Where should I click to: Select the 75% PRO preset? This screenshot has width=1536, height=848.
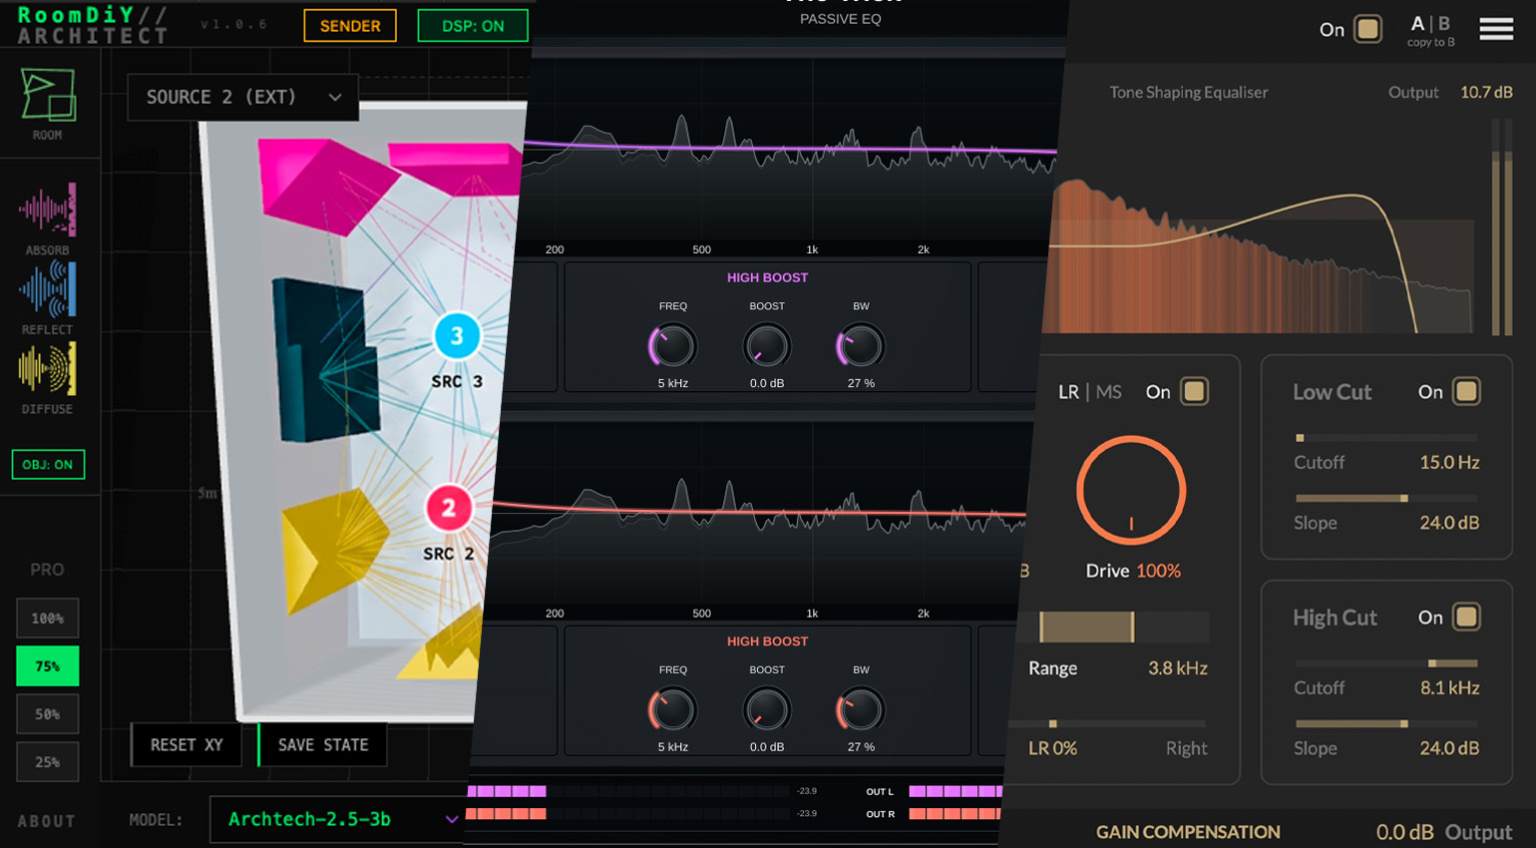[x=47, y=666]
